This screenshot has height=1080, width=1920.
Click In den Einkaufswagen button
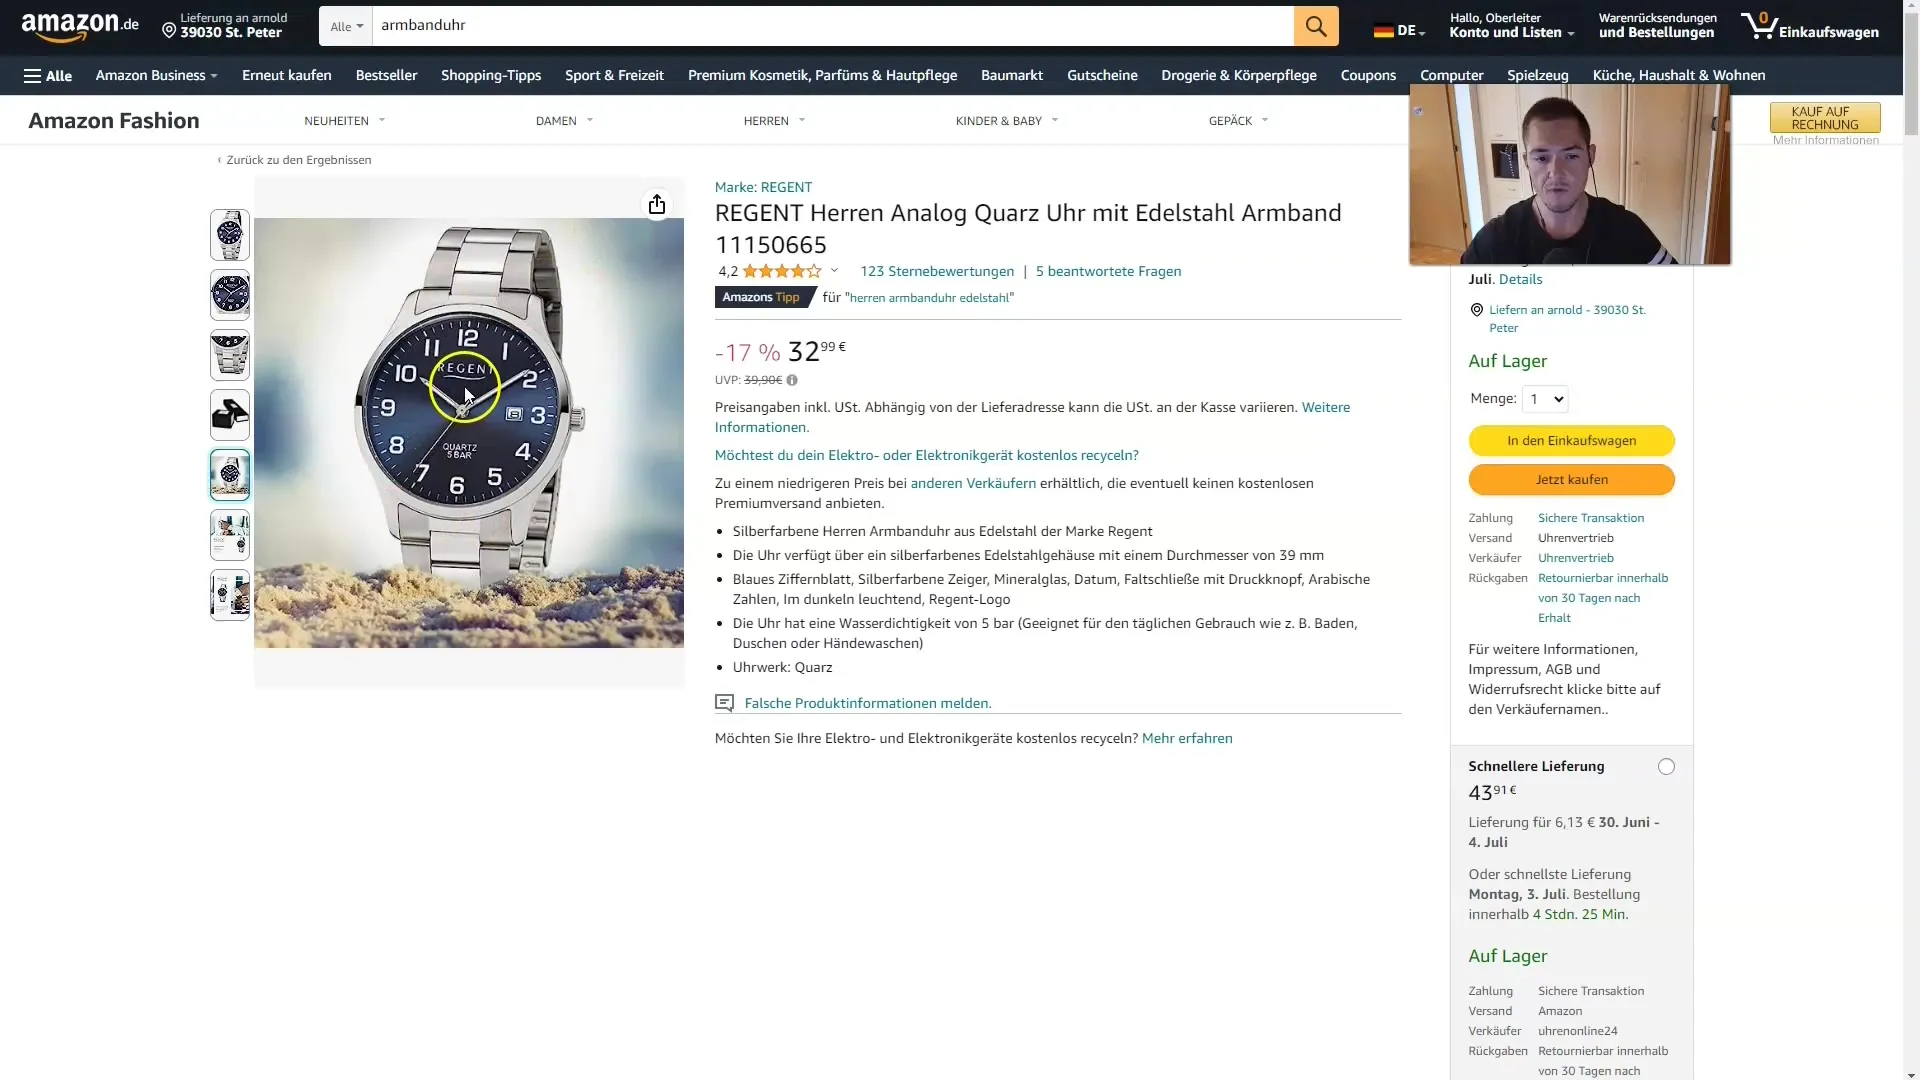click(x=1572, y=440)
